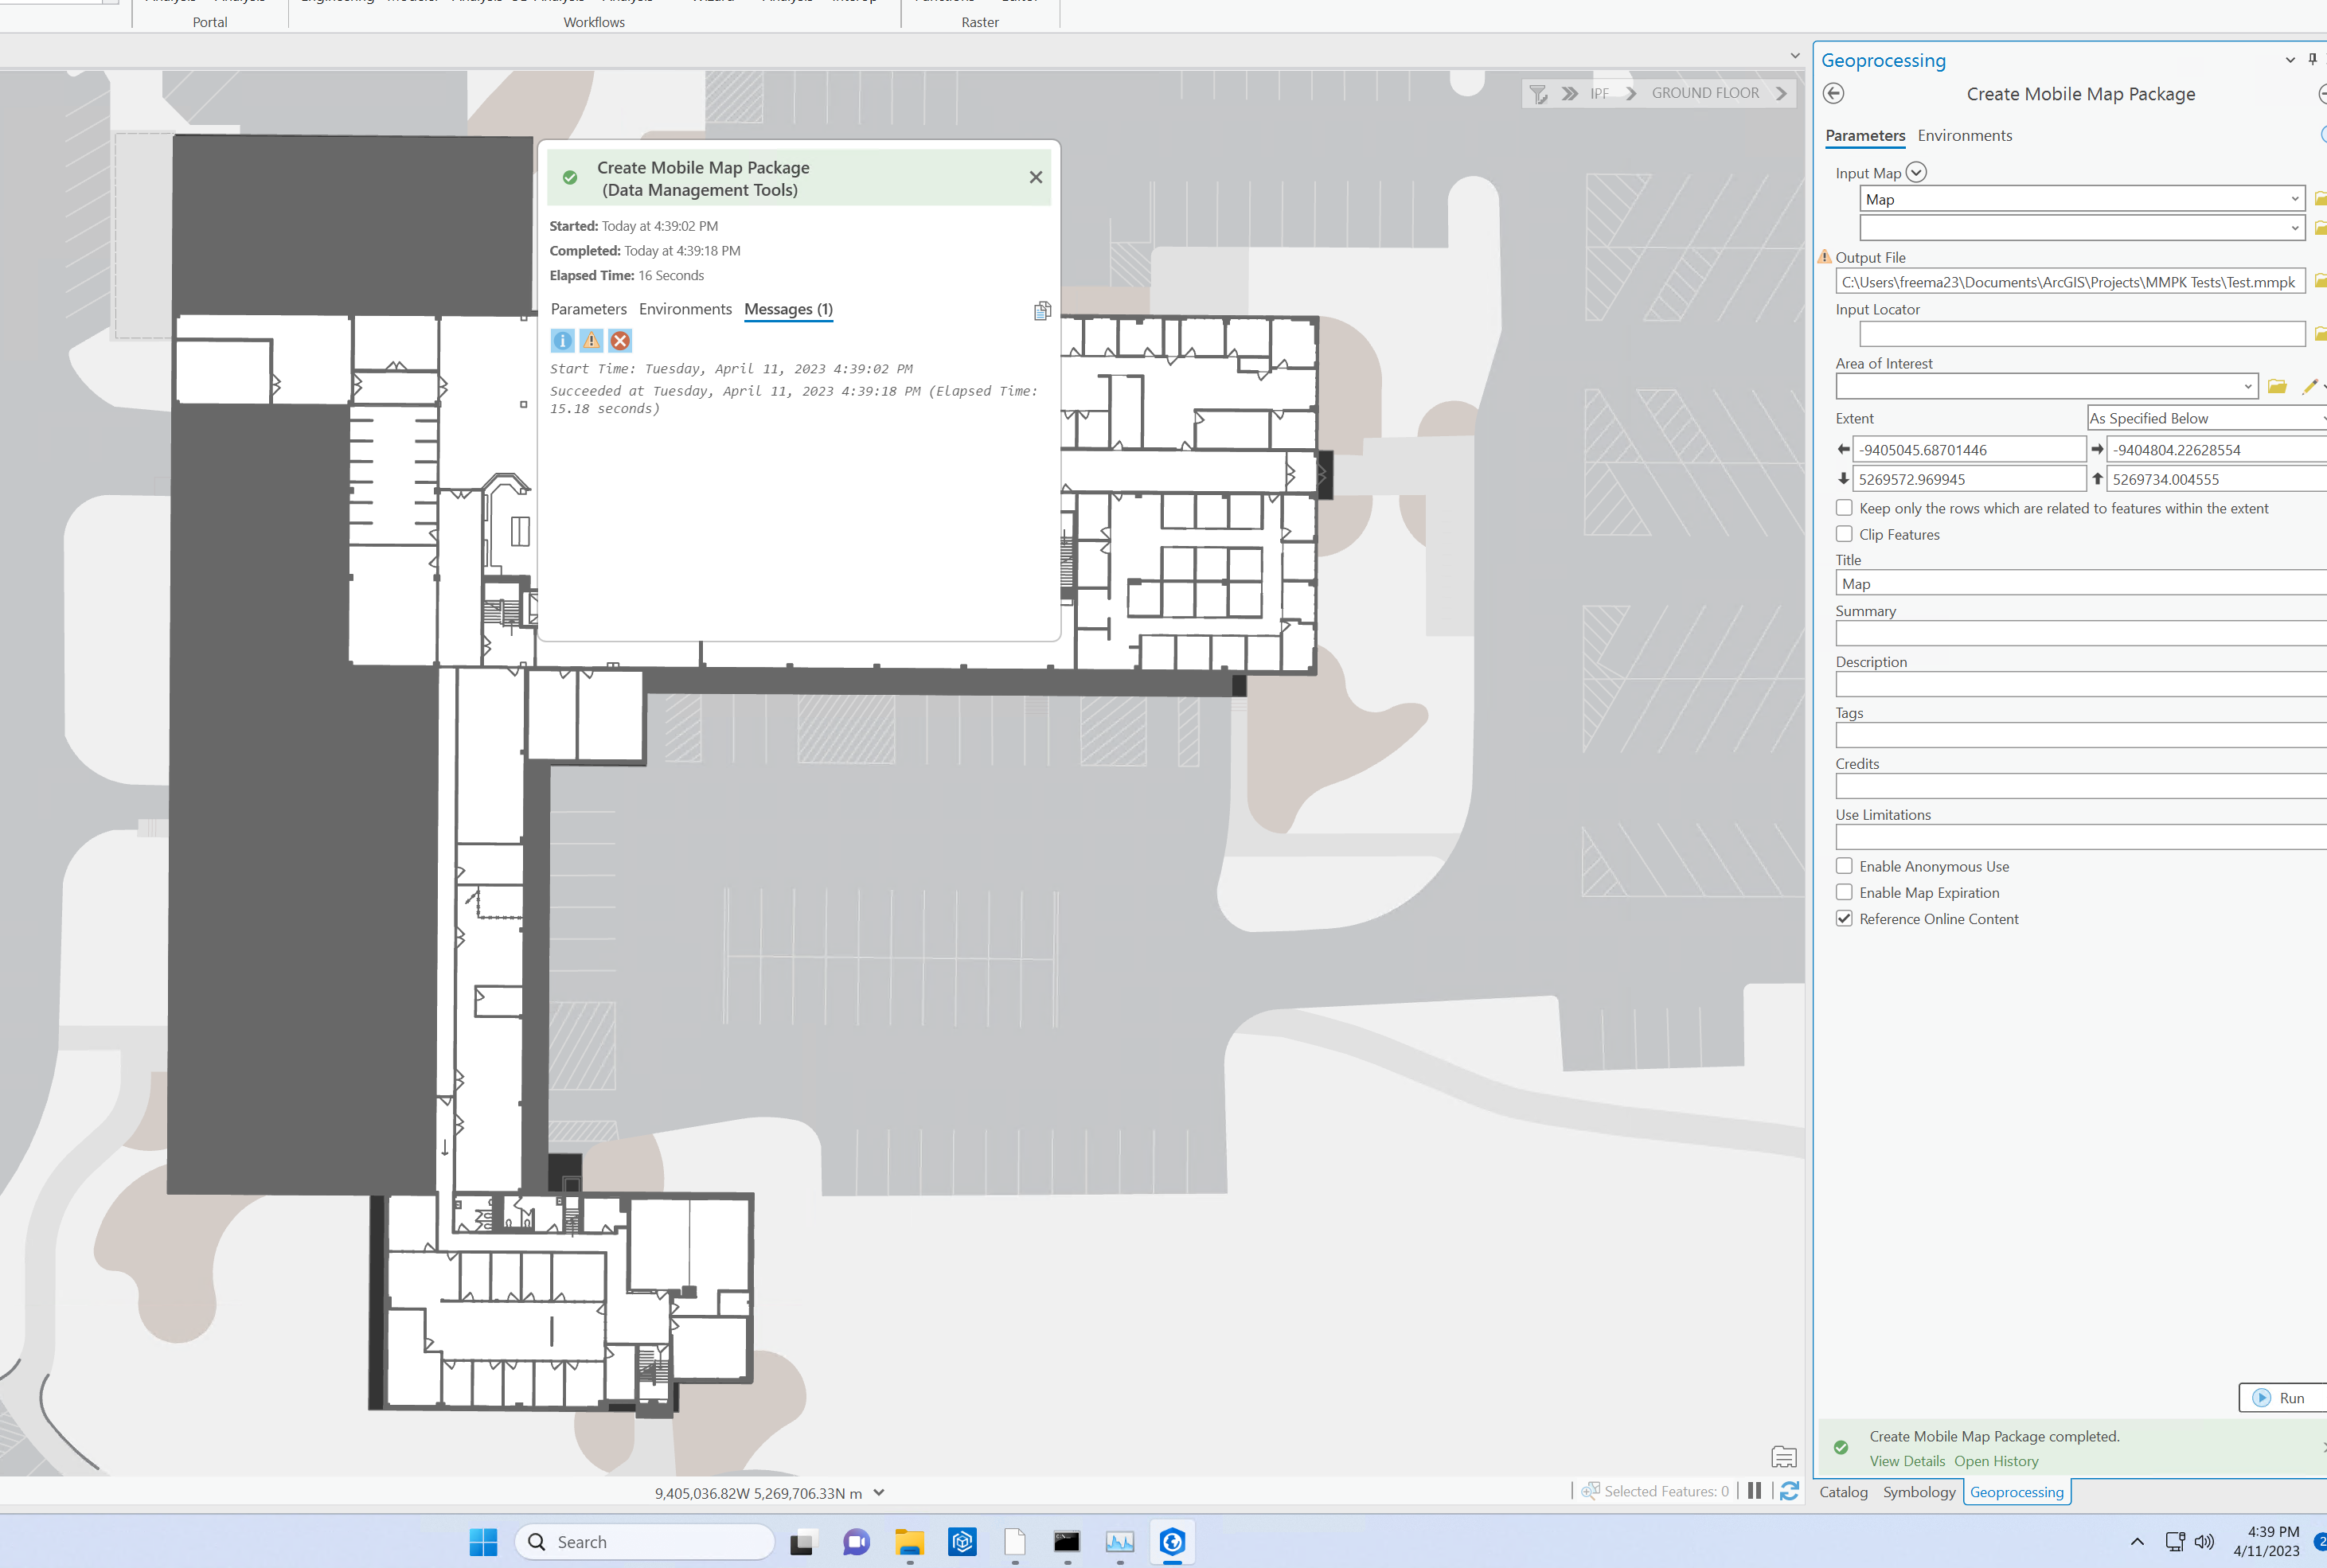2327x1568 pixels.
Task: Expand the Area of Interest dropdown
Action: click(2247, 386)
